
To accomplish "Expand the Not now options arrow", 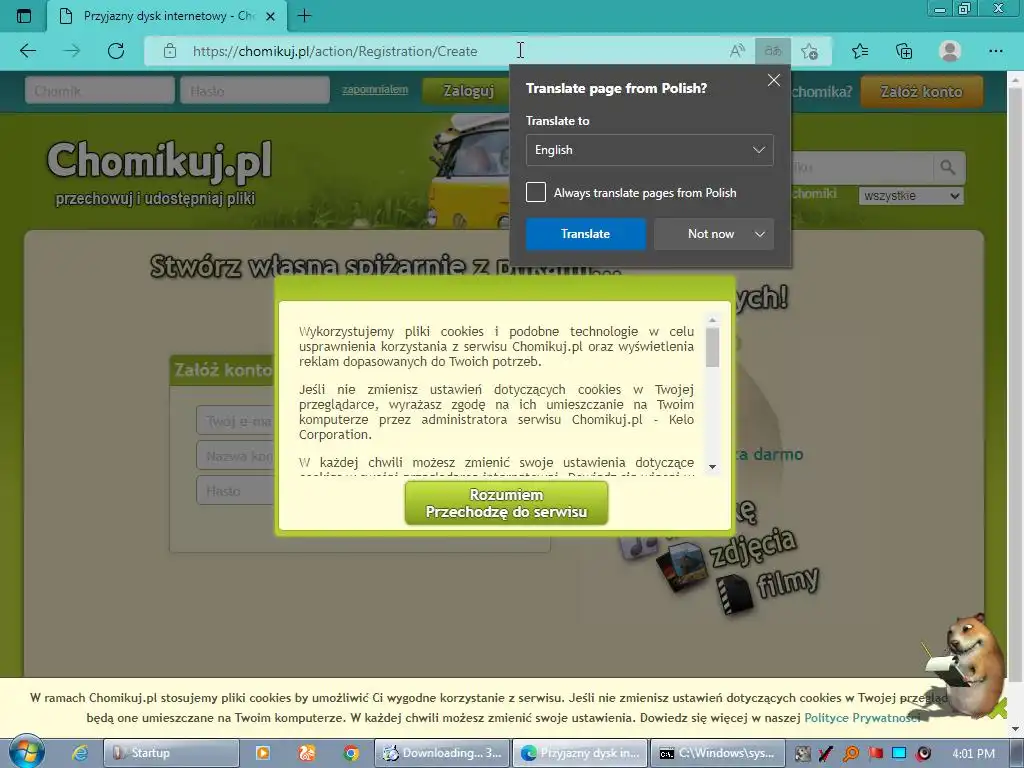I will (x=760, y=234).
